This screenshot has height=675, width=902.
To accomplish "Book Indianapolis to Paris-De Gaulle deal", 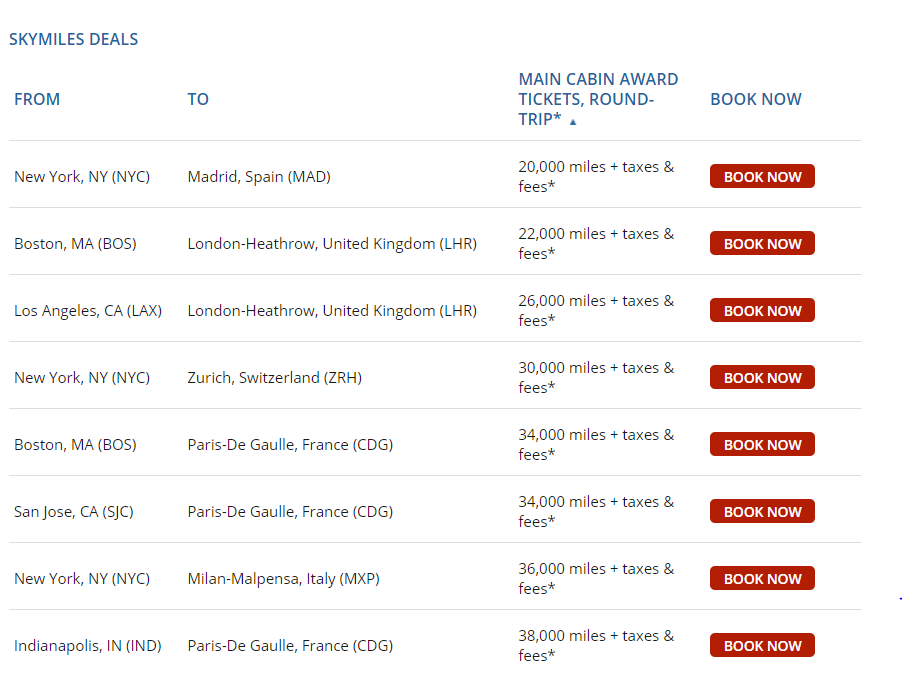I will coord(762,646).
